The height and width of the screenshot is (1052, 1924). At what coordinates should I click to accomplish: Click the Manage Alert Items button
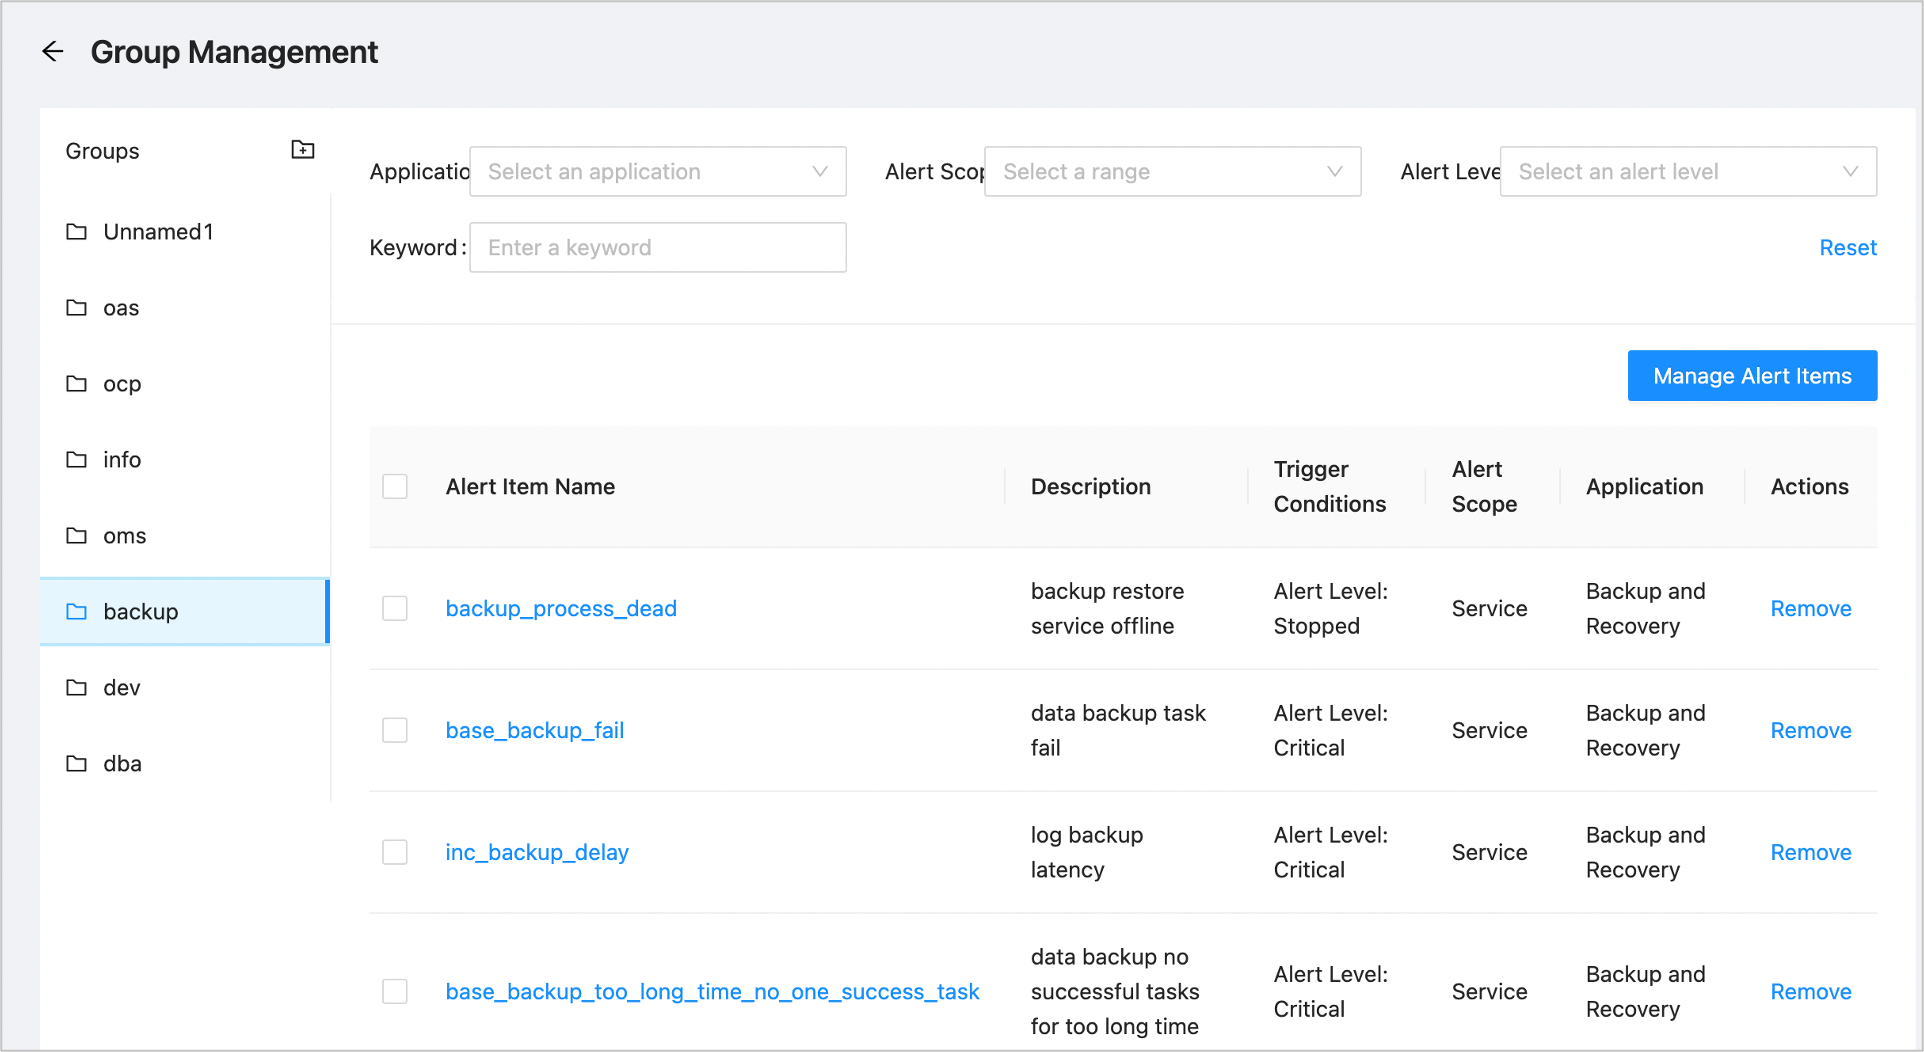1752,376
